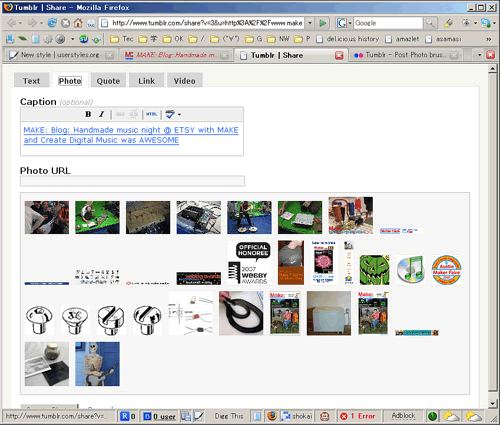The width and height of the screenshot is (500, 425).
Task: Open the asamasi bookmark
Action: click(x=443, y=39)
